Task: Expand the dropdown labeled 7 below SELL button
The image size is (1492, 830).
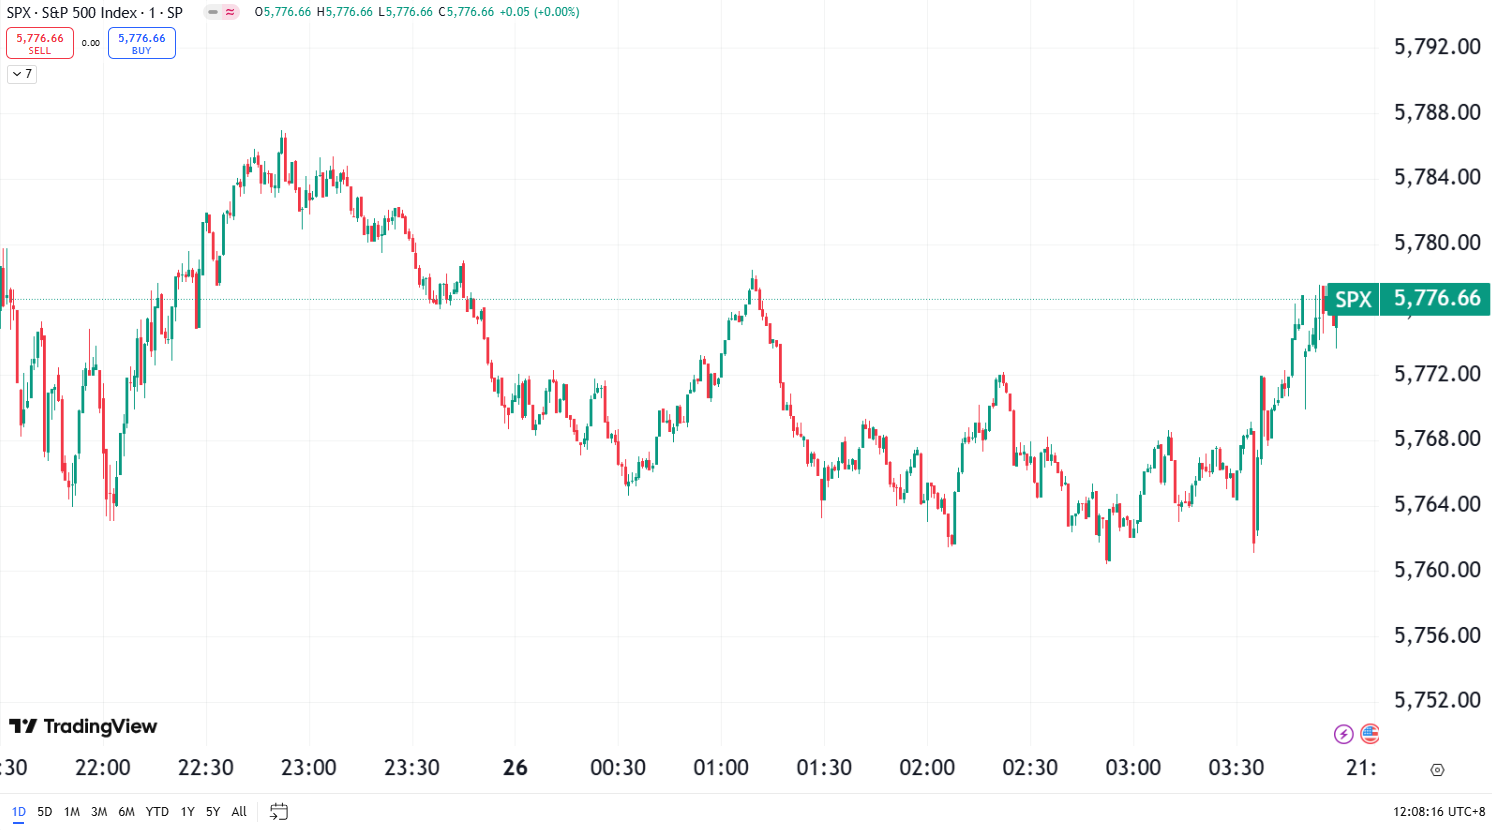Action: point(20,74)
